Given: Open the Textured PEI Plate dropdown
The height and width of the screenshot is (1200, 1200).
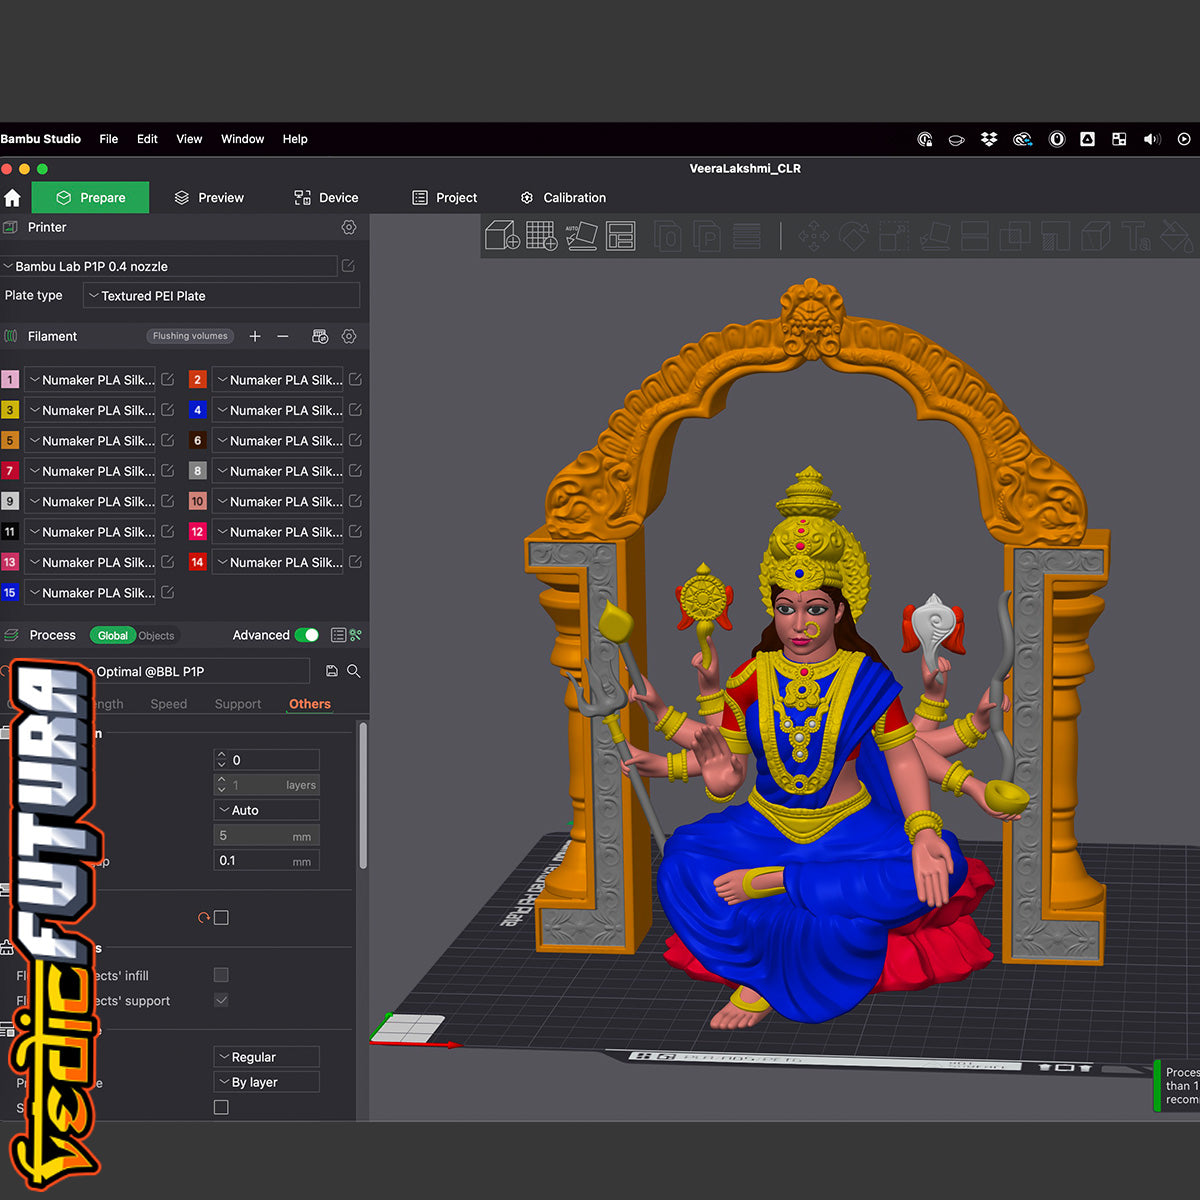Looking at the screenshot, I should [x=220, y=295].
